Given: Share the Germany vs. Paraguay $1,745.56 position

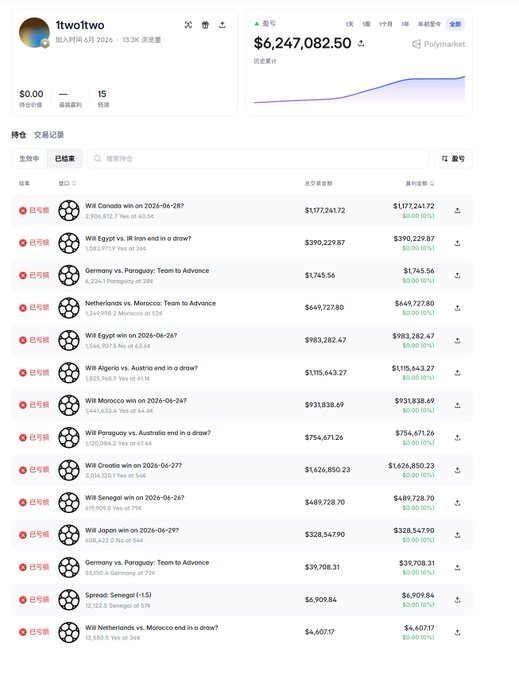Looking at the screenshot, I should (457, 275).
